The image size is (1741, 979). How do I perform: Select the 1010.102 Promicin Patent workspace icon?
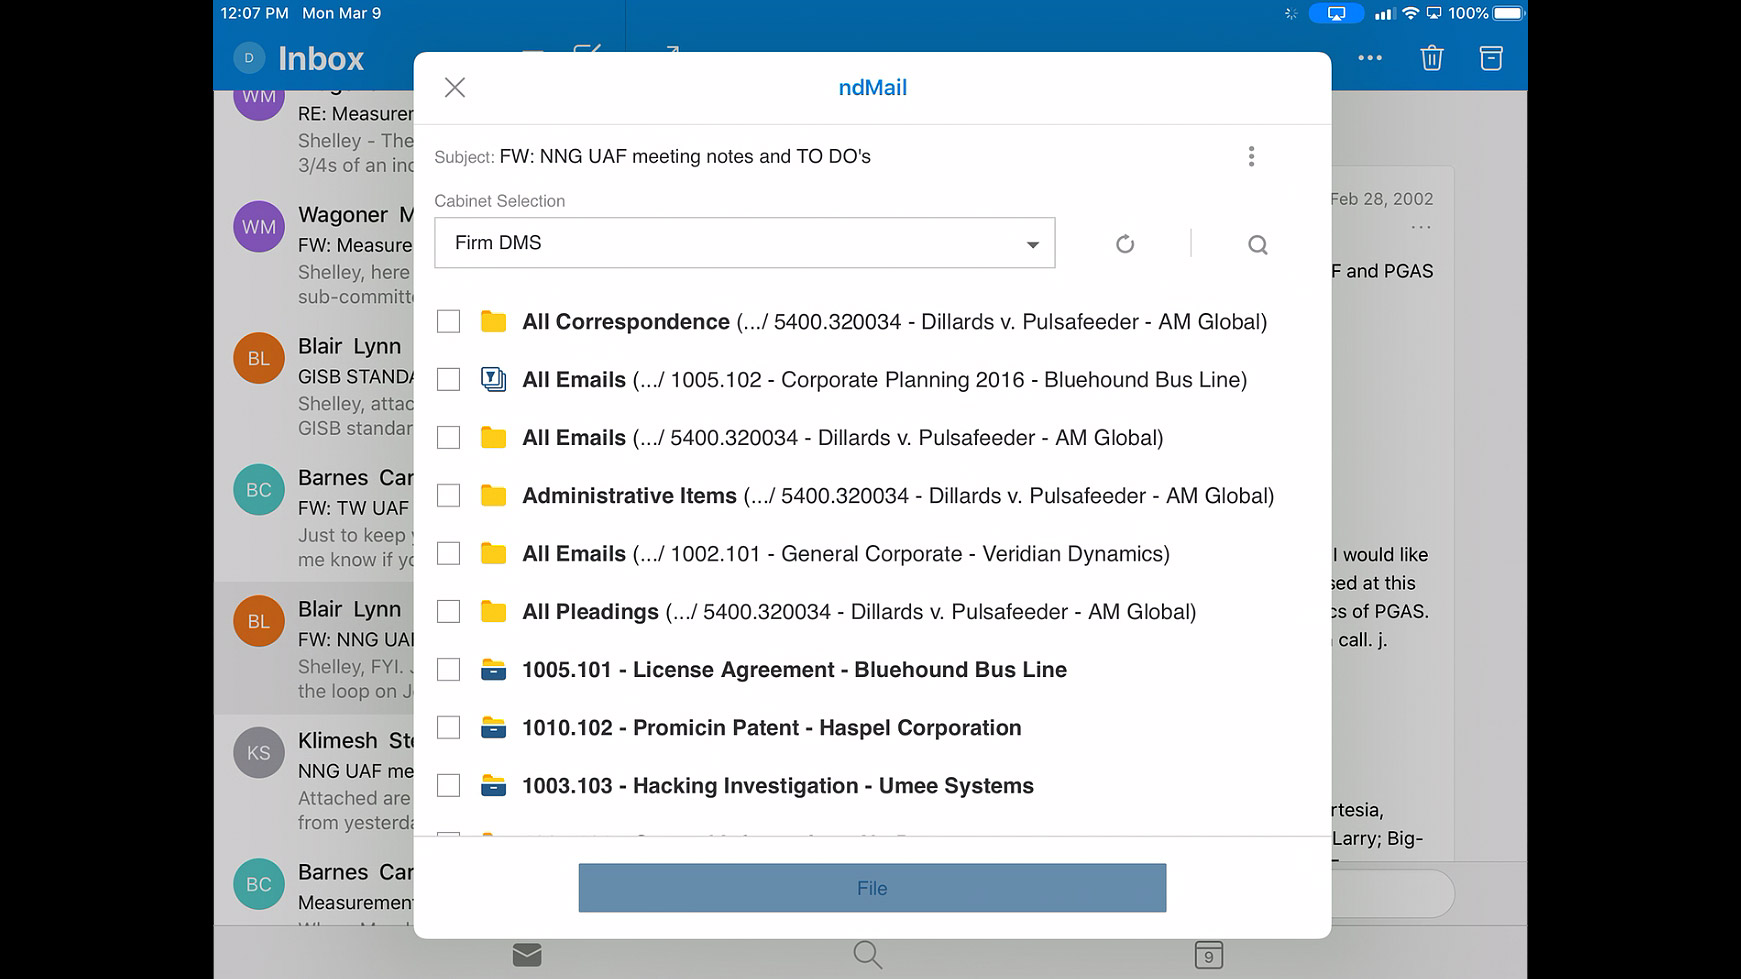(493, 728)
